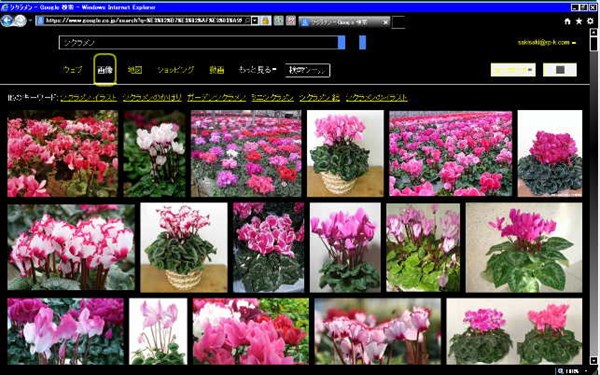Open thumbnail of red-white bicolor cyclamen in basket
This screenshot has height=375, width=600.
click(184, 247)
